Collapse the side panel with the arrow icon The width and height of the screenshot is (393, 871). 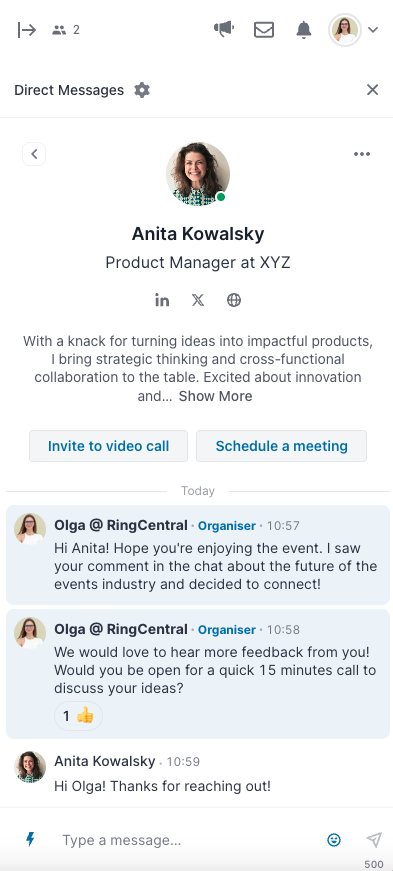[x=27, y=30]
